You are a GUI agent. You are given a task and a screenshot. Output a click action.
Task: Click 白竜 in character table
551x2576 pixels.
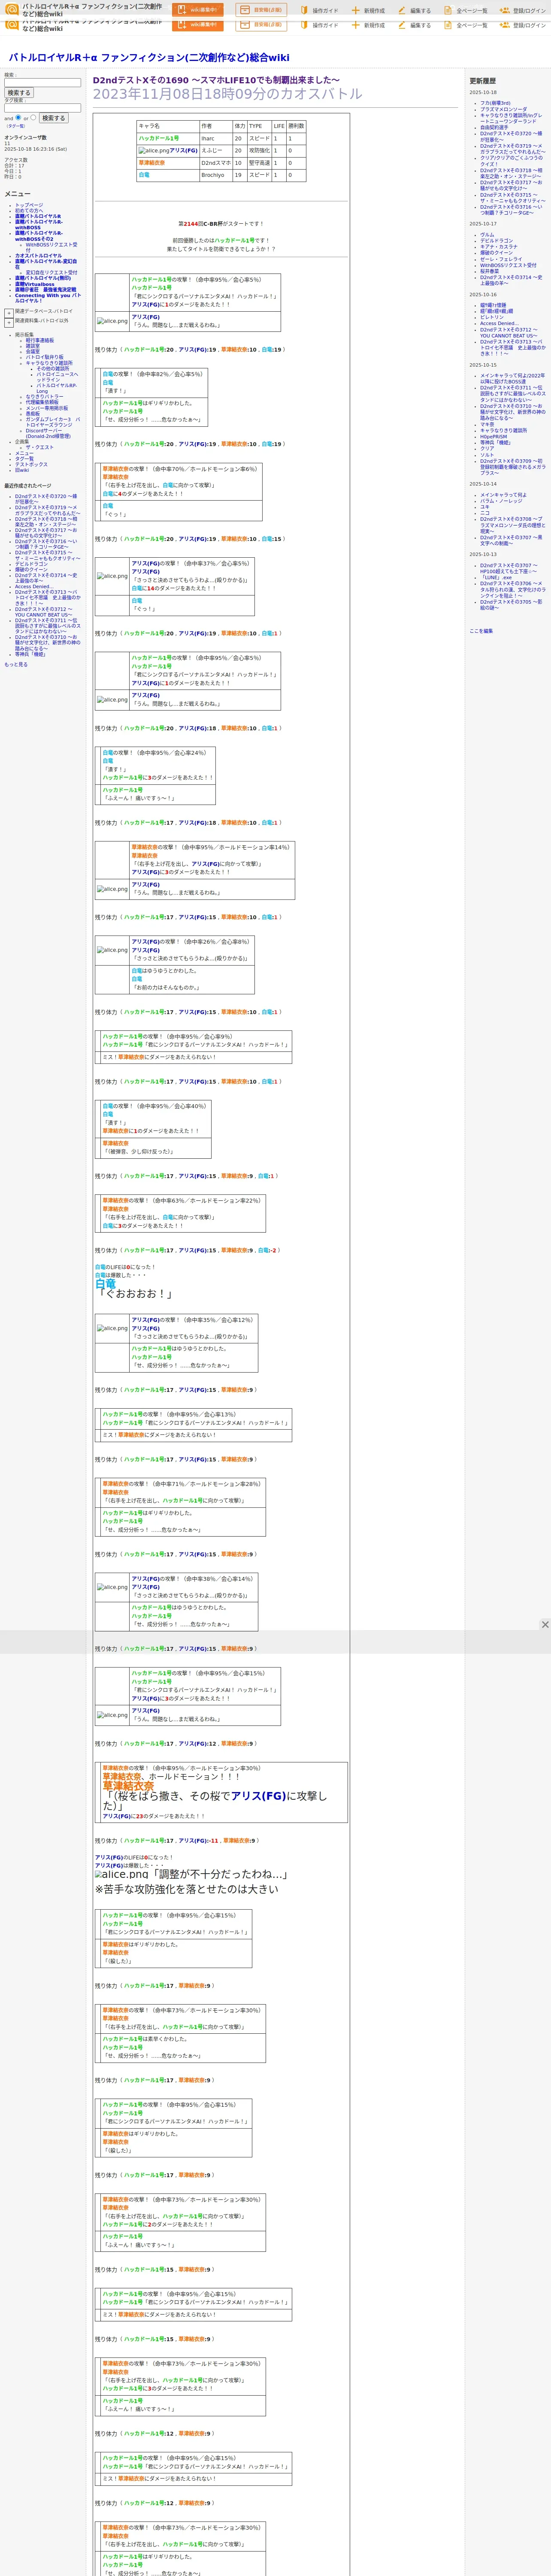pos(144,175)
